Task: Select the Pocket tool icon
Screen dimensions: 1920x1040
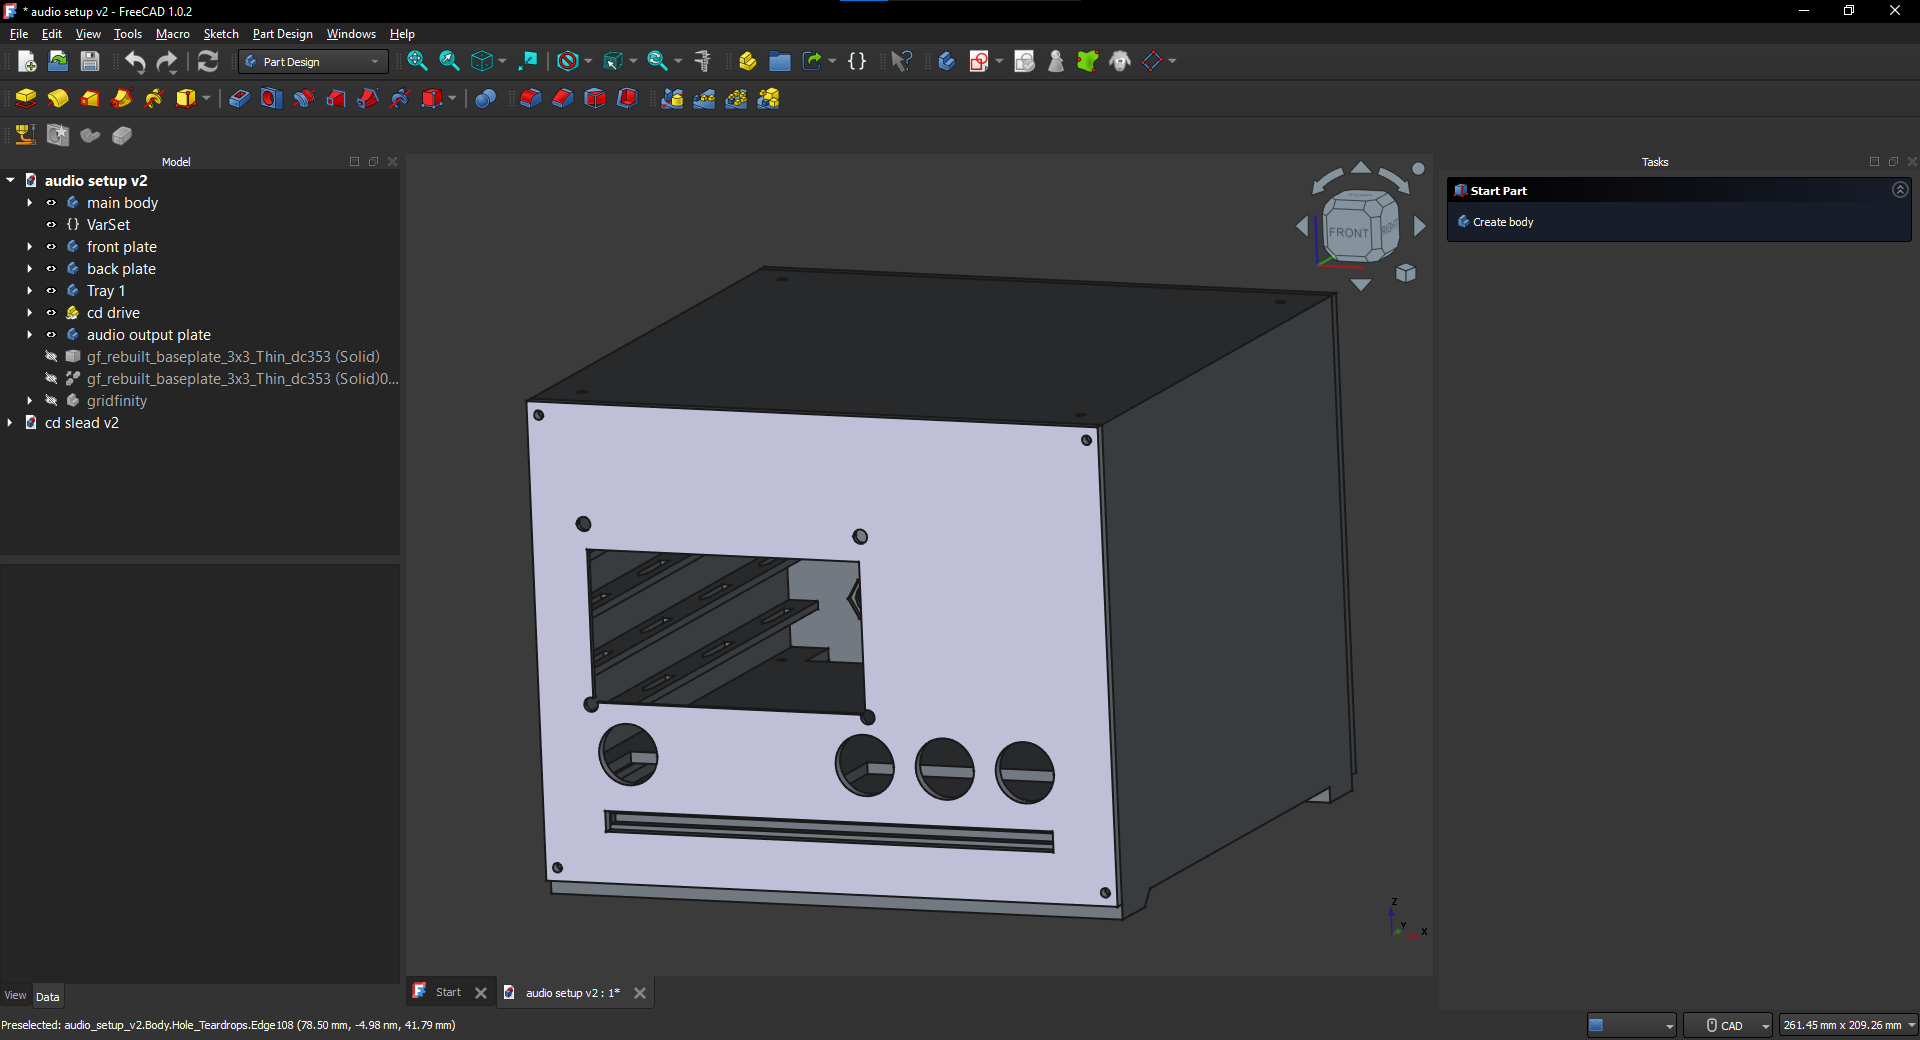Action: point(239,98)
